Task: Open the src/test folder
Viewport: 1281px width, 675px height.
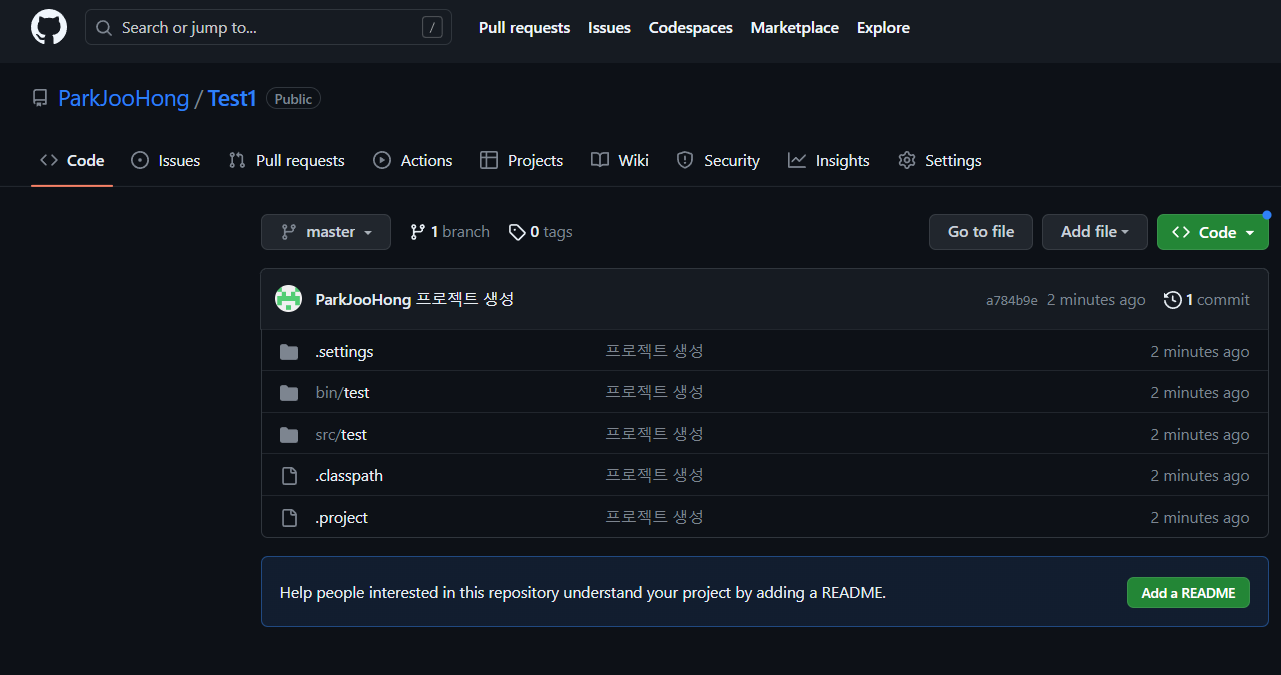Action: point(341,435)
